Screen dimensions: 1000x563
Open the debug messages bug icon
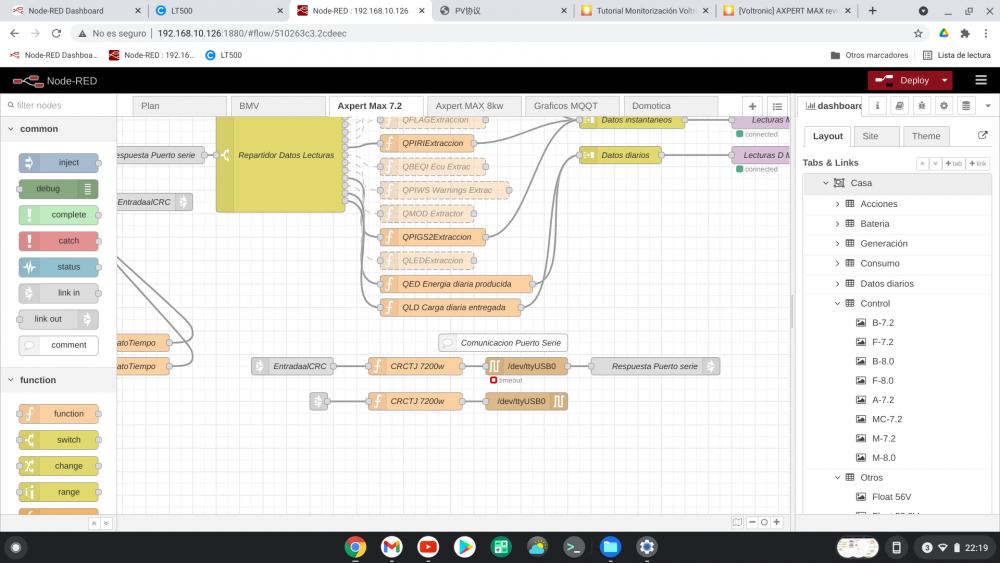922,106
